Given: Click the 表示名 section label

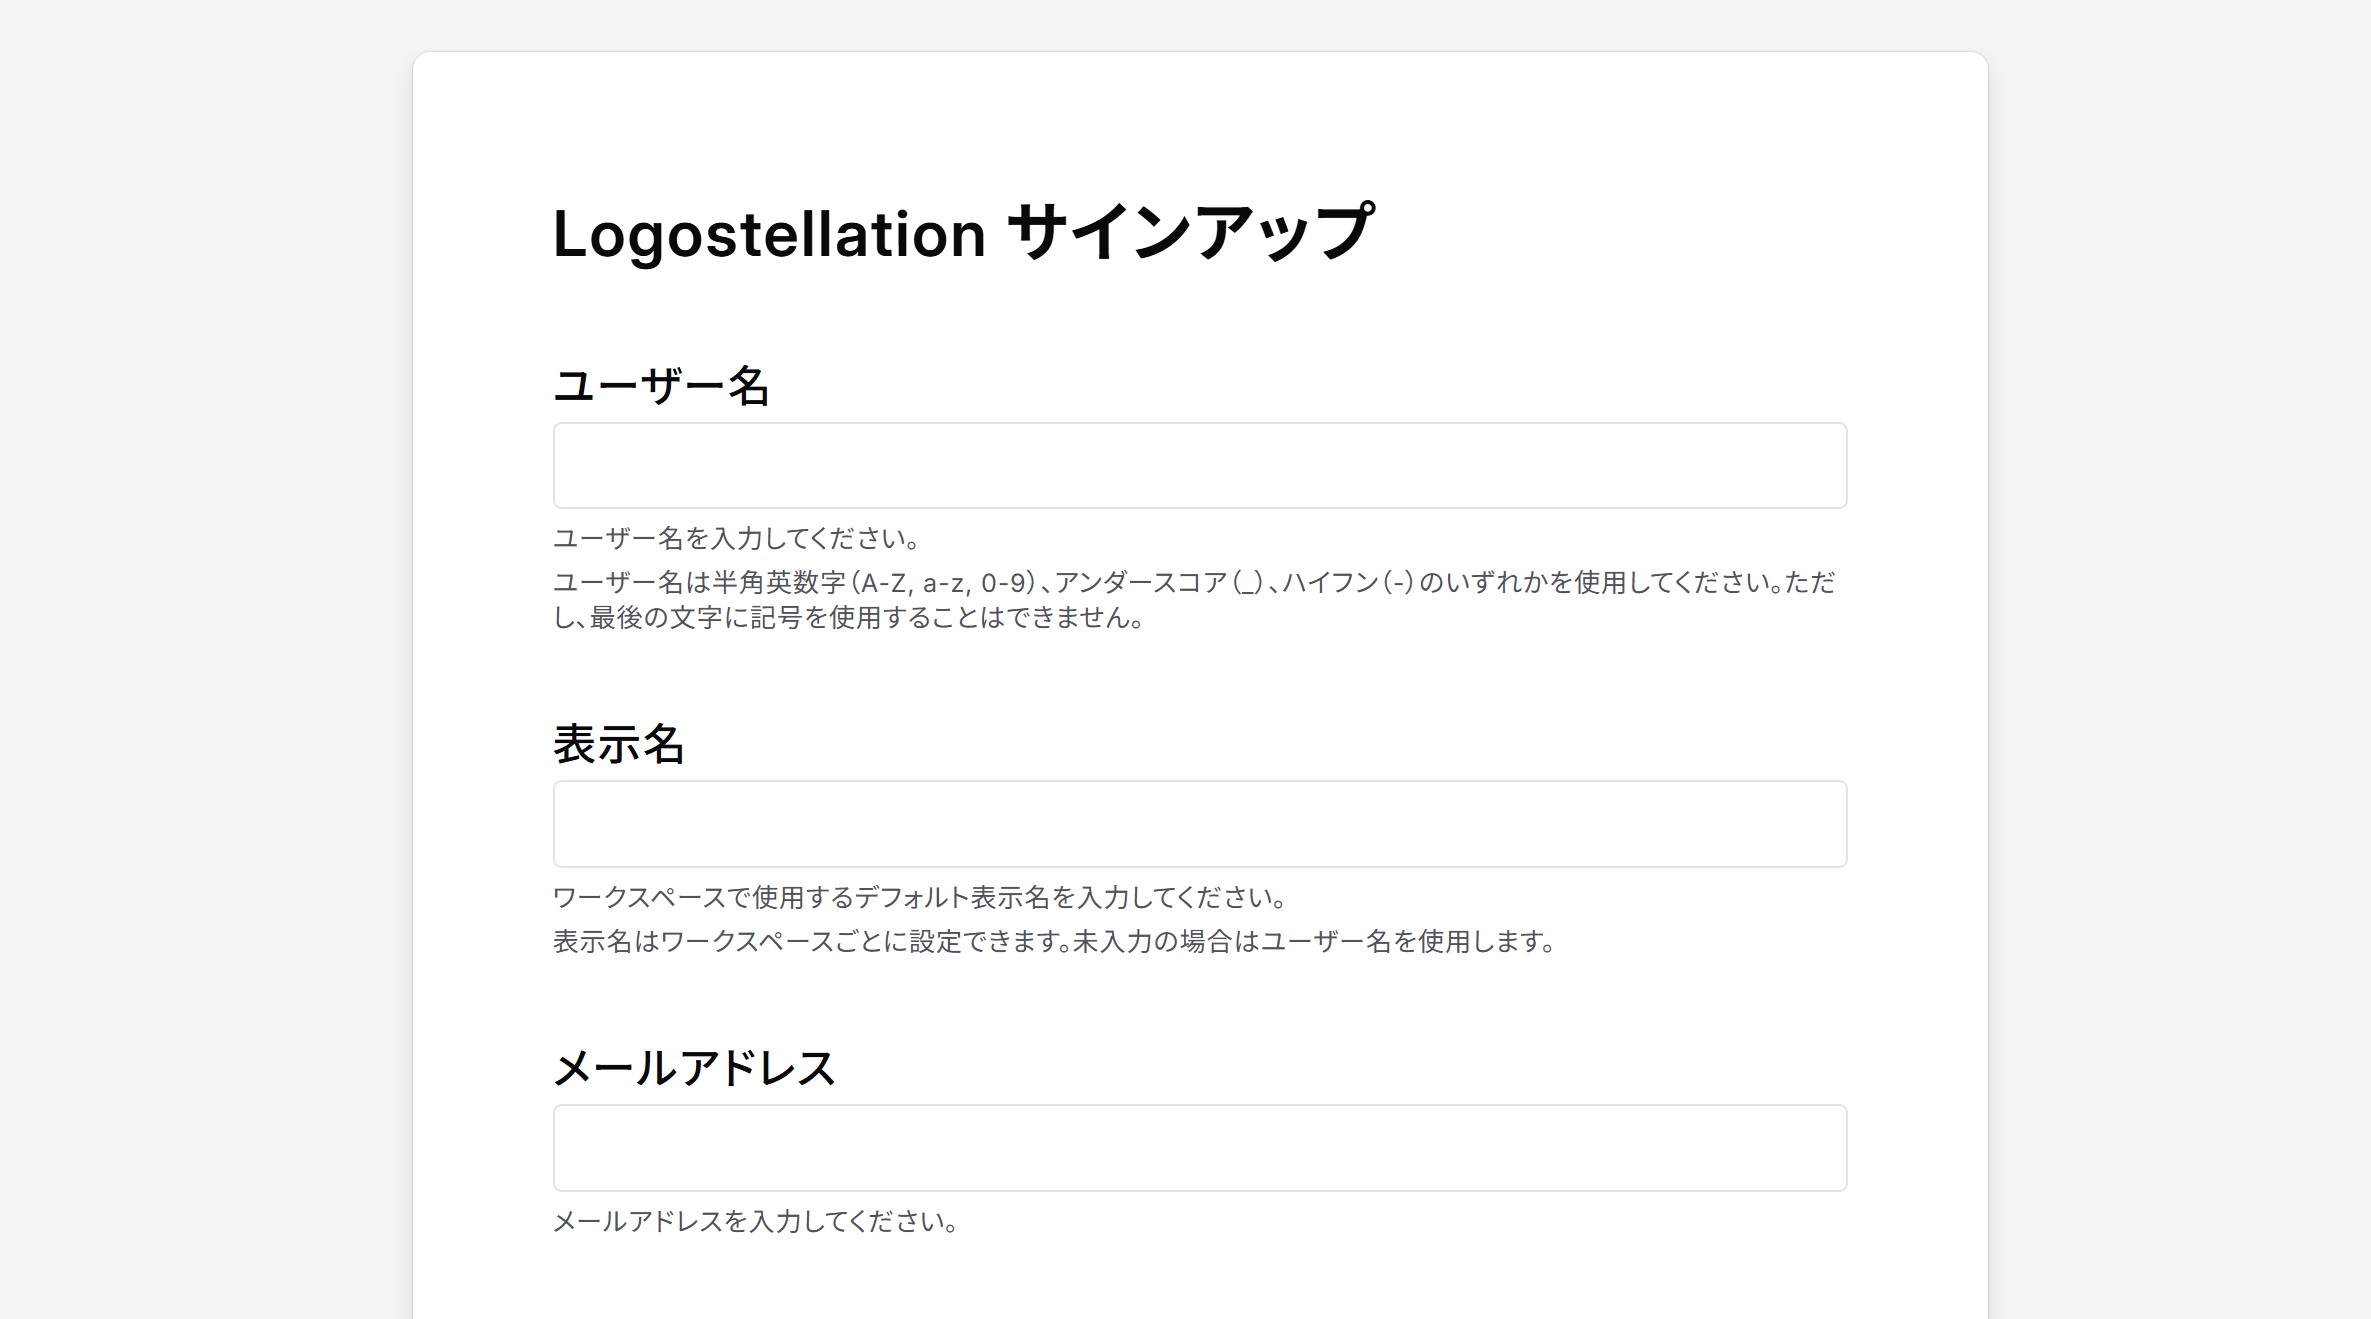Looking at the screenshot, I should tap(621, 745).
